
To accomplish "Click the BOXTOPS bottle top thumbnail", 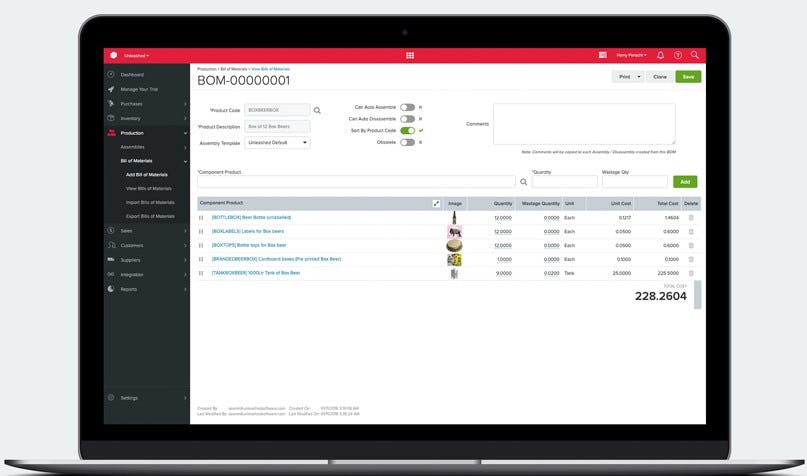I will click(x=454, y=245).
